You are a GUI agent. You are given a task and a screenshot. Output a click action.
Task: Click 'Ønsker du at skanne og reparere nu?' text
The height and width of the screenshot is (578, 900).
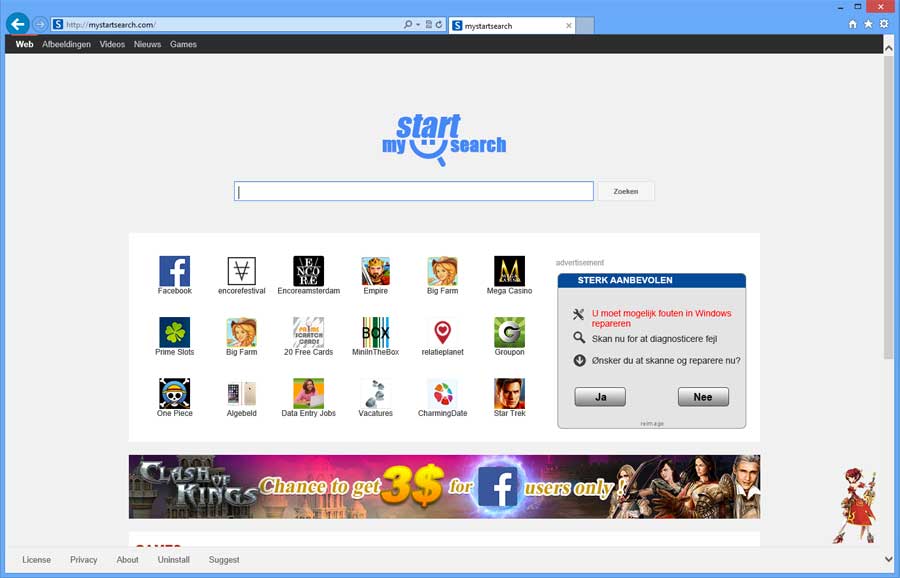point(666,360)
